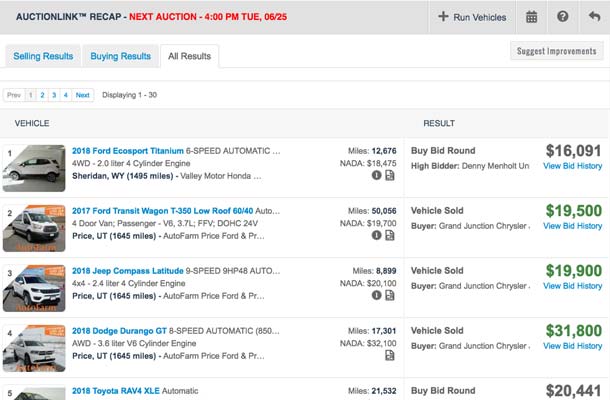This screenshot has height=400, width=610.
Task: Open the help question mark icon
Action: 563,17
